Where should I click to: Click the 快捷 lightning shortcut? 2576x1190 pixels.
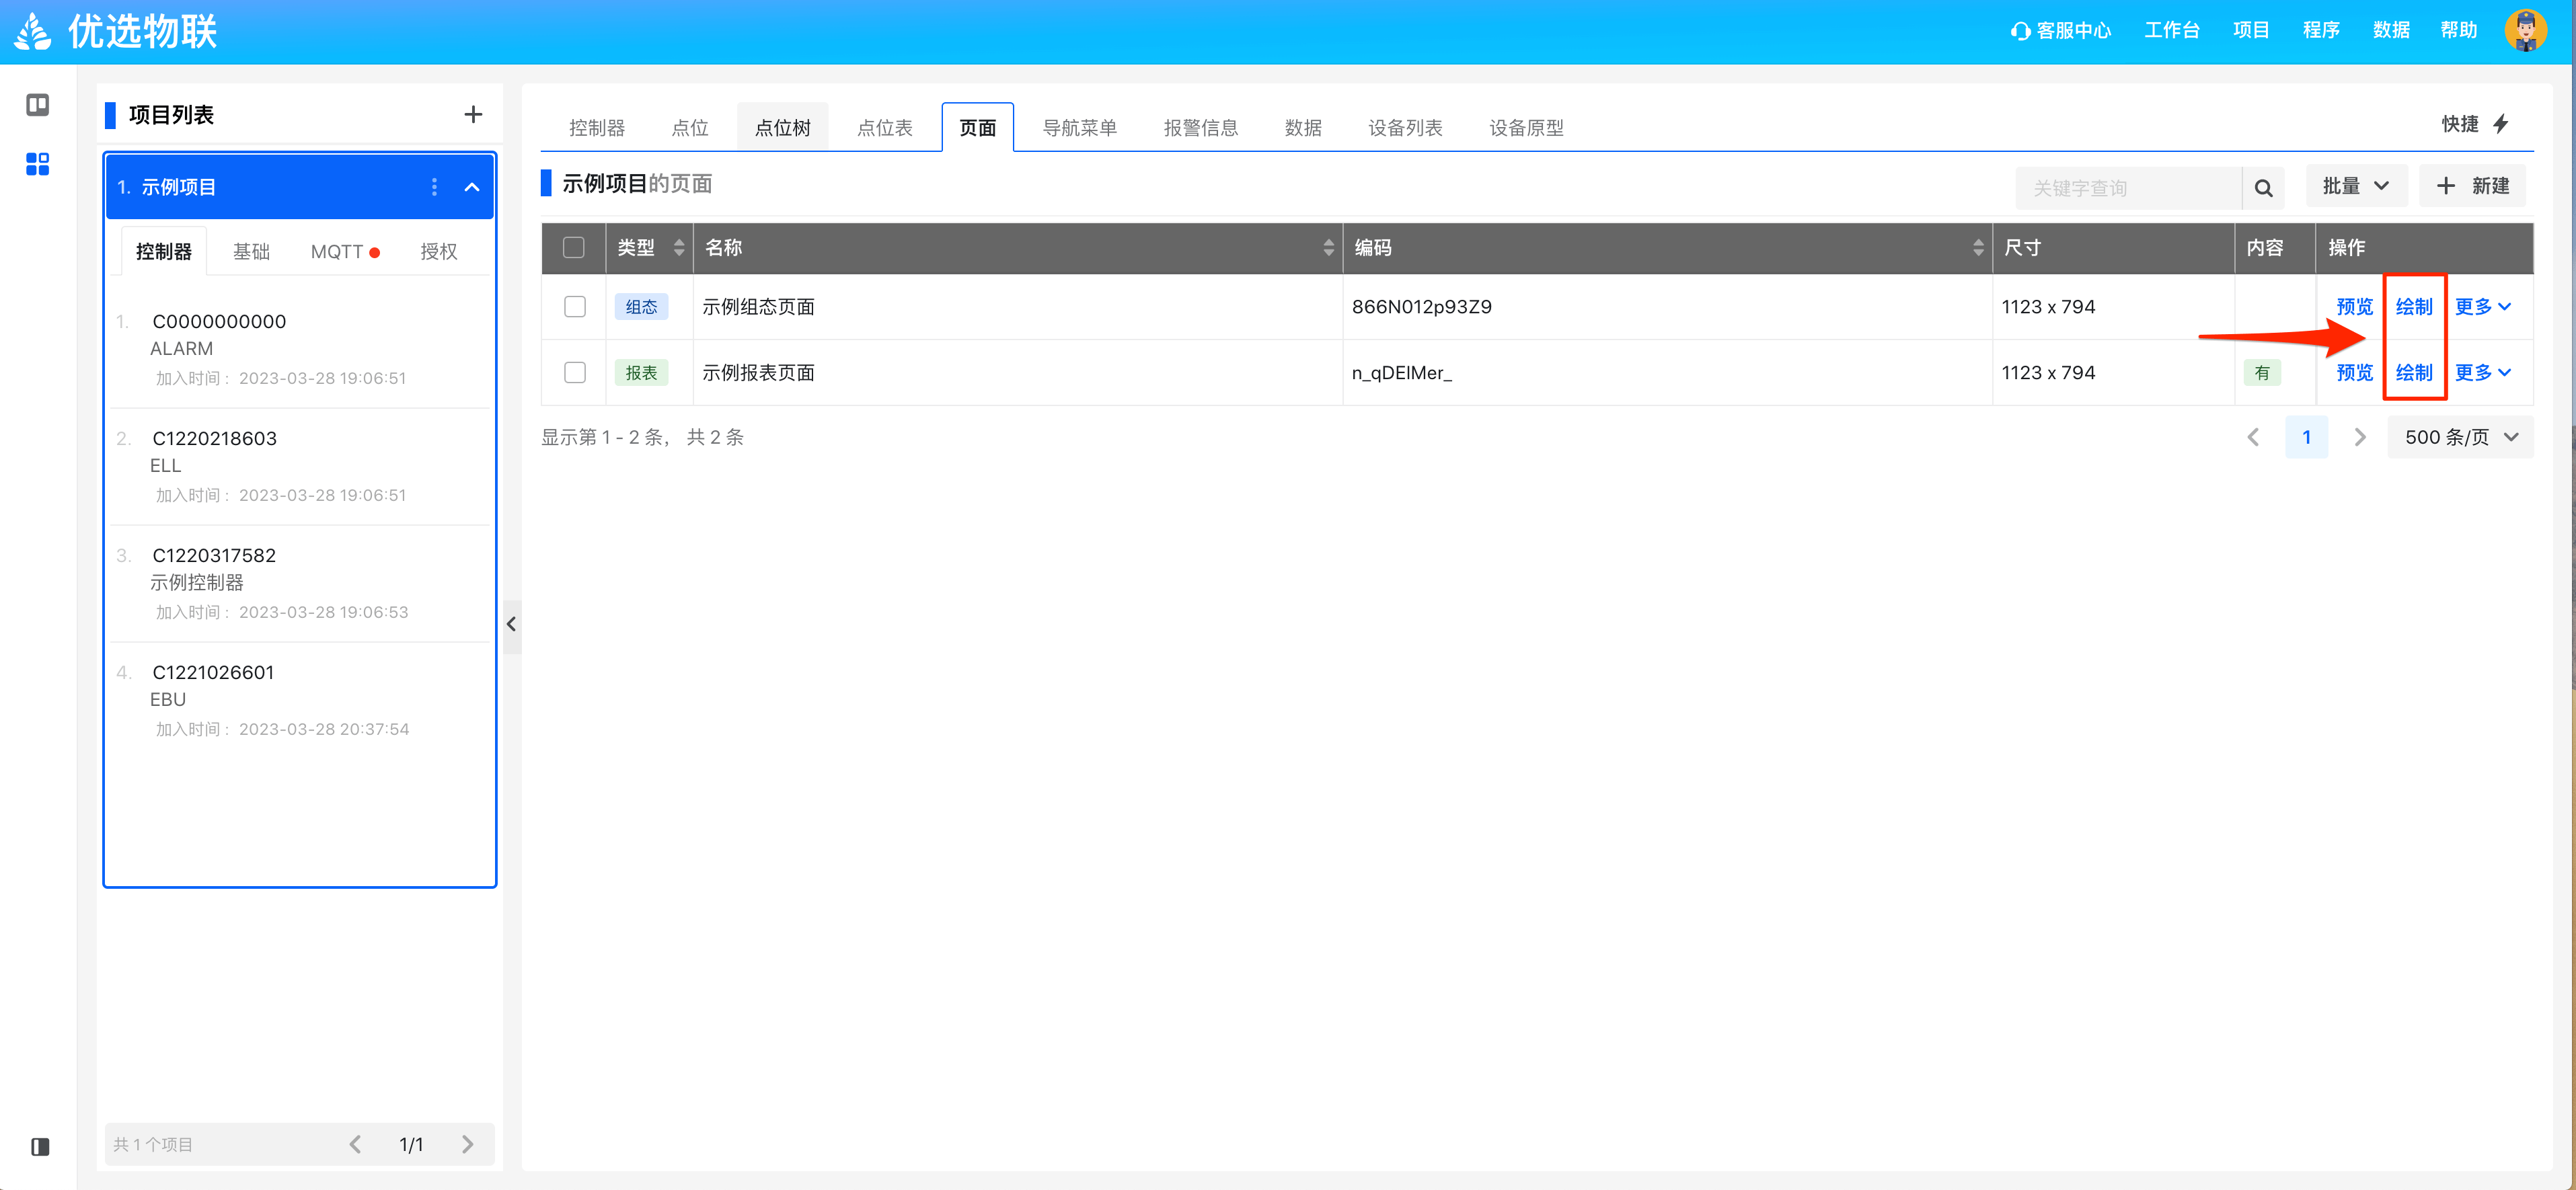click(x=2475, y=124)
